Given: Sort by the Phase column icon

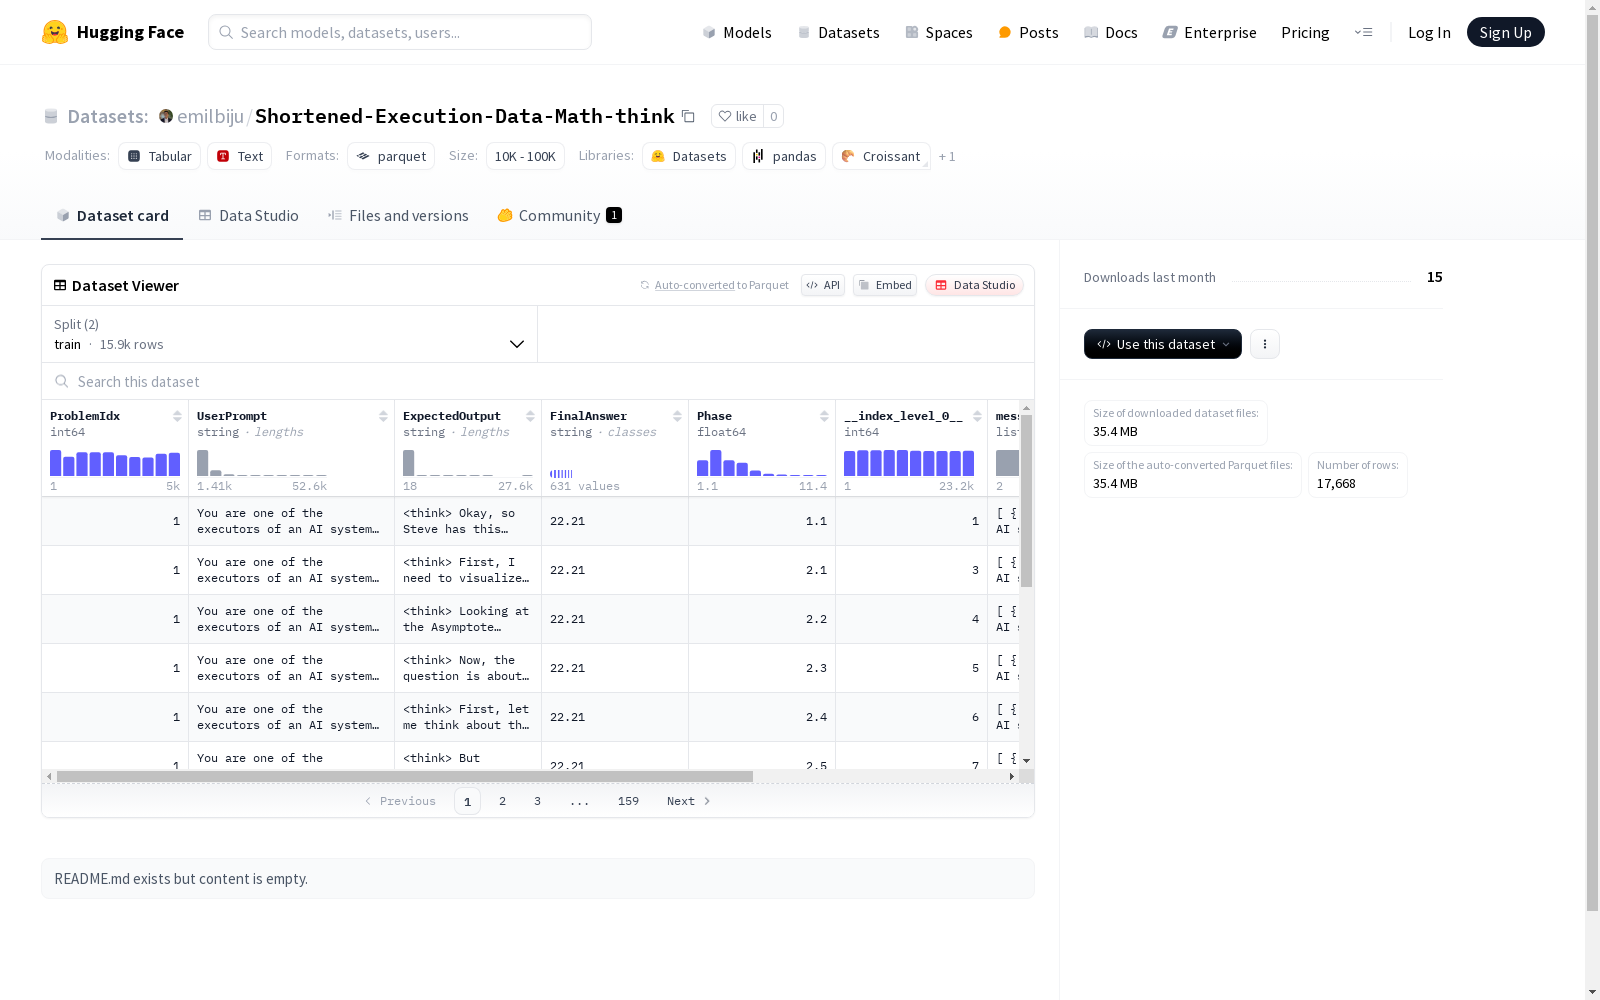Looking at the screenshot, I should (824, 416).
